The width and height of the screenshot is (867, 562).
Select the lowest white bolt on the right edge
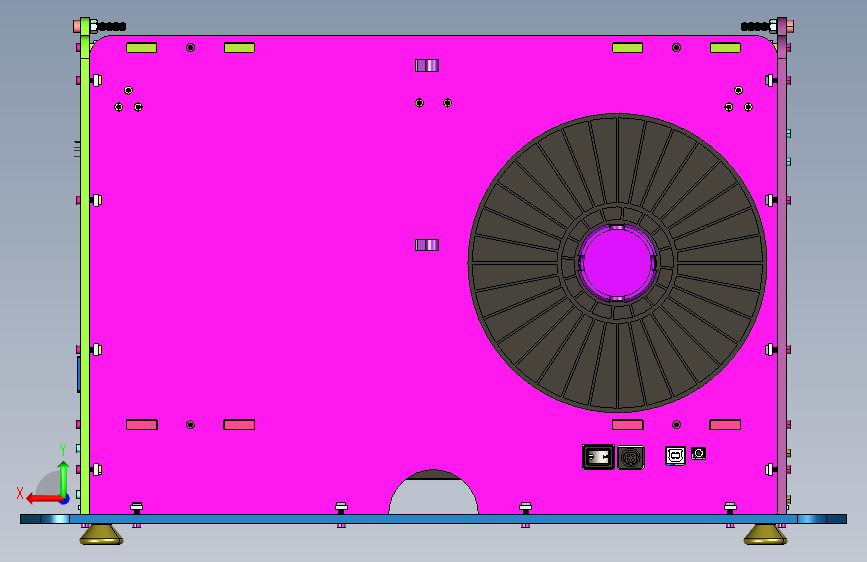point(770,470)
